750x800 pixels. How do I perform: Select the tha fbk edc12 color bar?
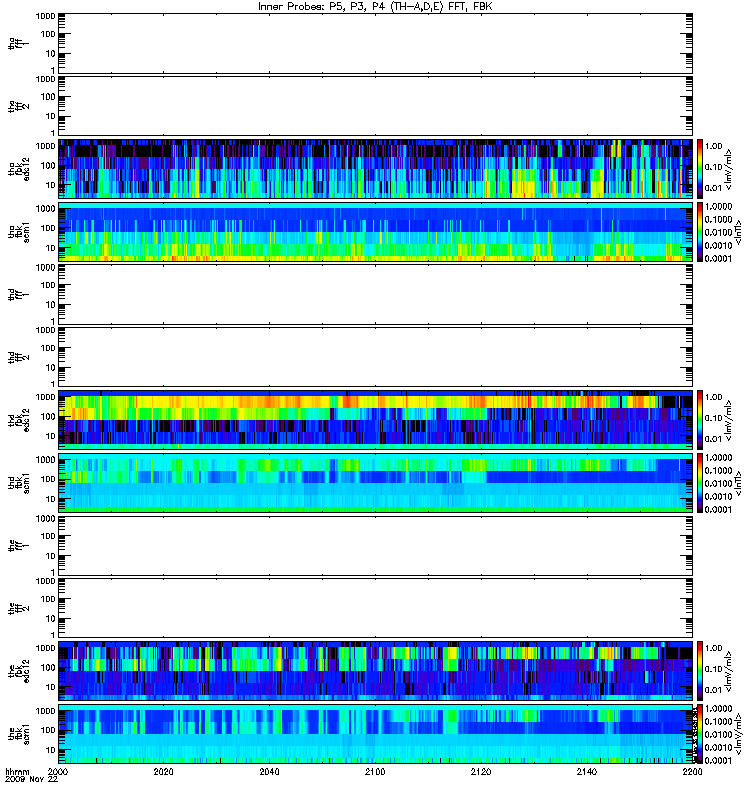700,169
